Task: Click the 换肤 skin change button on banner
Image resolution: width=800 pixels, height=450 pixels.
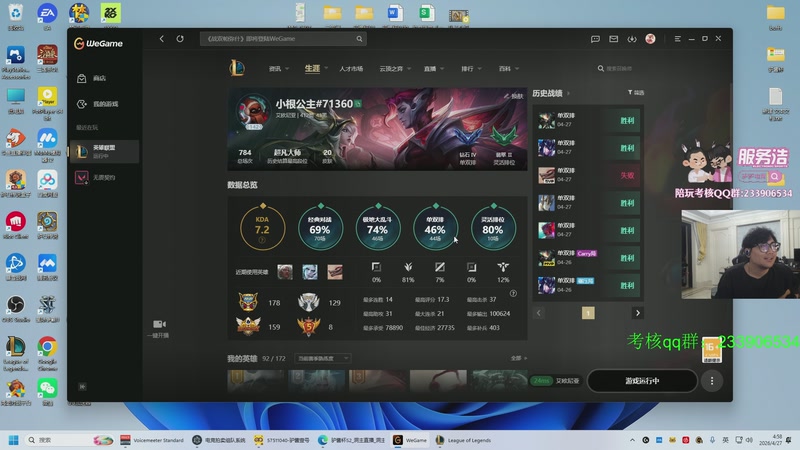Action: pyautogui.click(x=514, y=96)
